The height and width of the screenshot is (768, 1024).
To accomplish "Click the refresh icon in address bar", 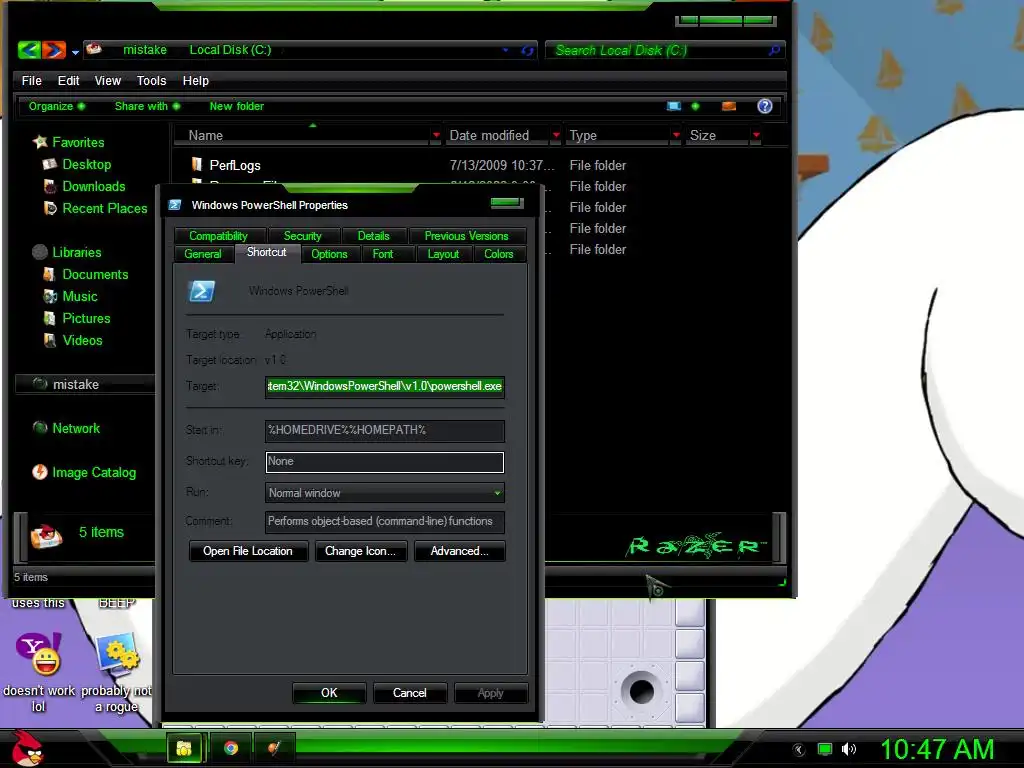I will 527,50.
